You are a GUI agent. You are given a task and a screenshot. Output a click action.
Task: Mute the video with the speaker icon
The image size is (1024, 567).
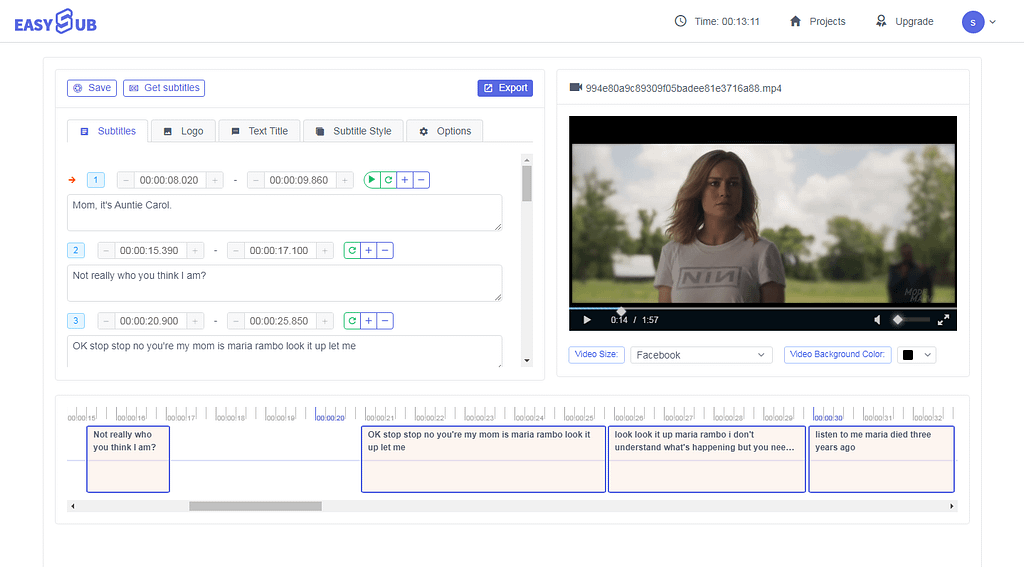coord(877,319)
